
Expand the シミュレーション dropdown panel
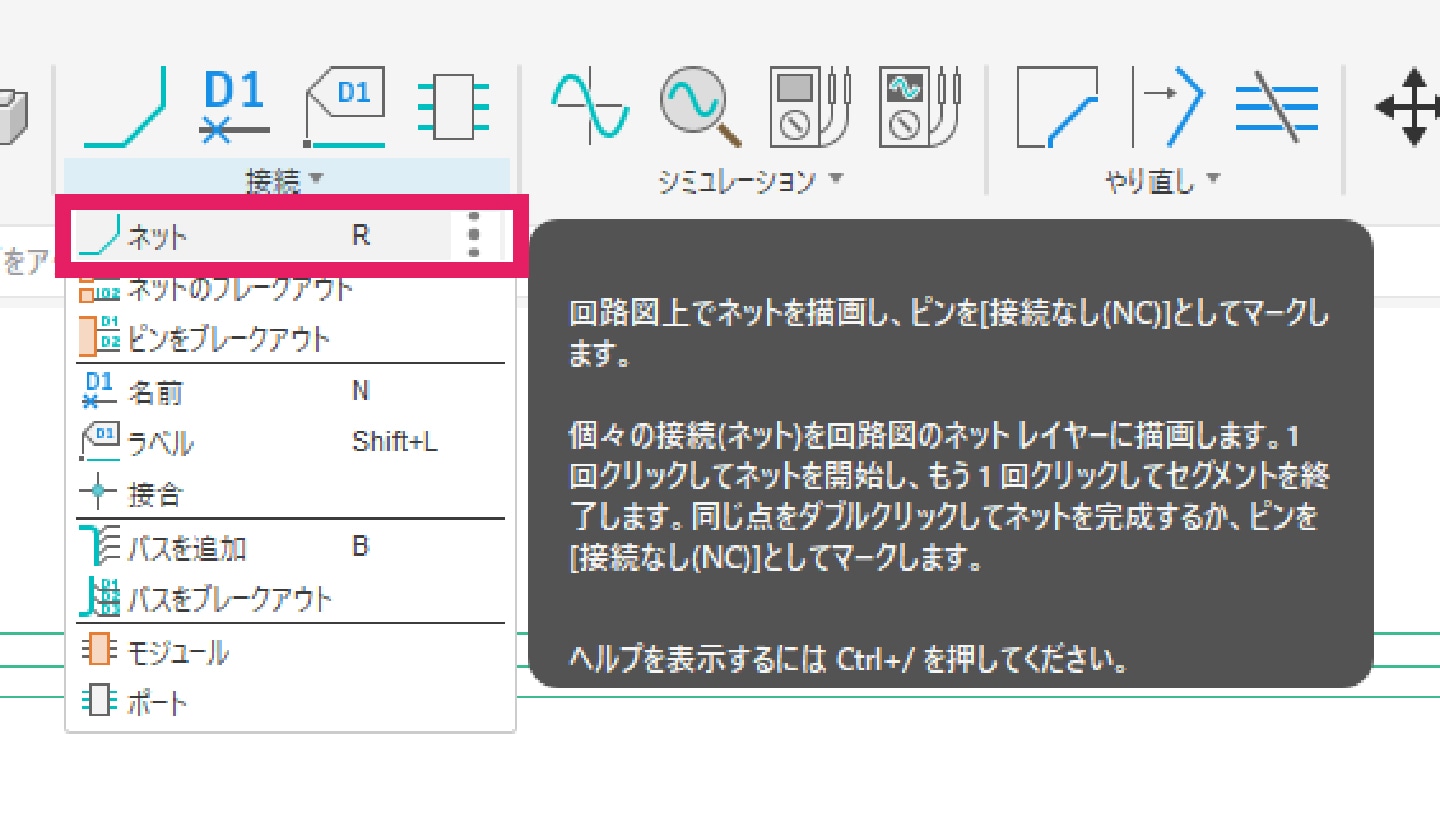pyautogui.click(x=750, y=181)
